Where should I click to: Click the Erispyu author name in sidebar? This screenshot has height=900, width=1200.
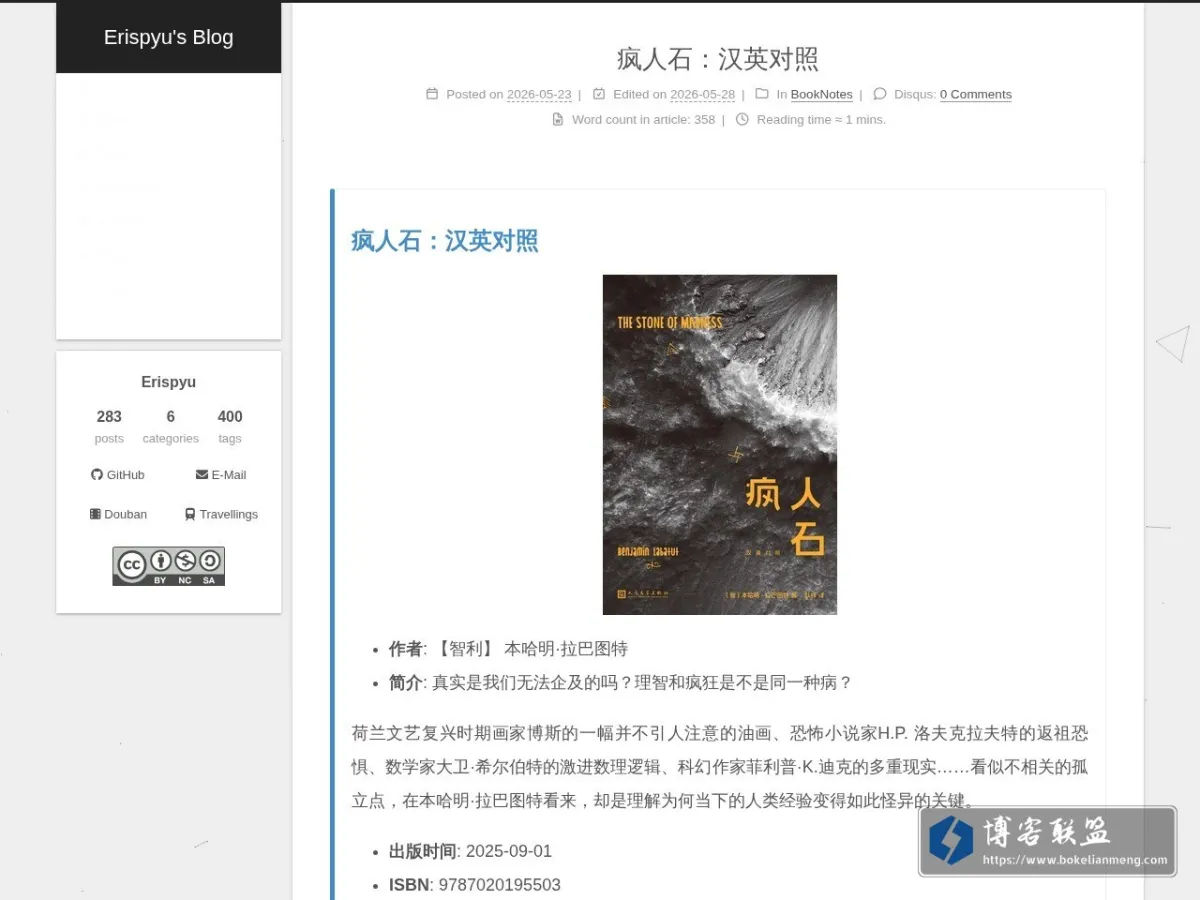tap(168, 382)
